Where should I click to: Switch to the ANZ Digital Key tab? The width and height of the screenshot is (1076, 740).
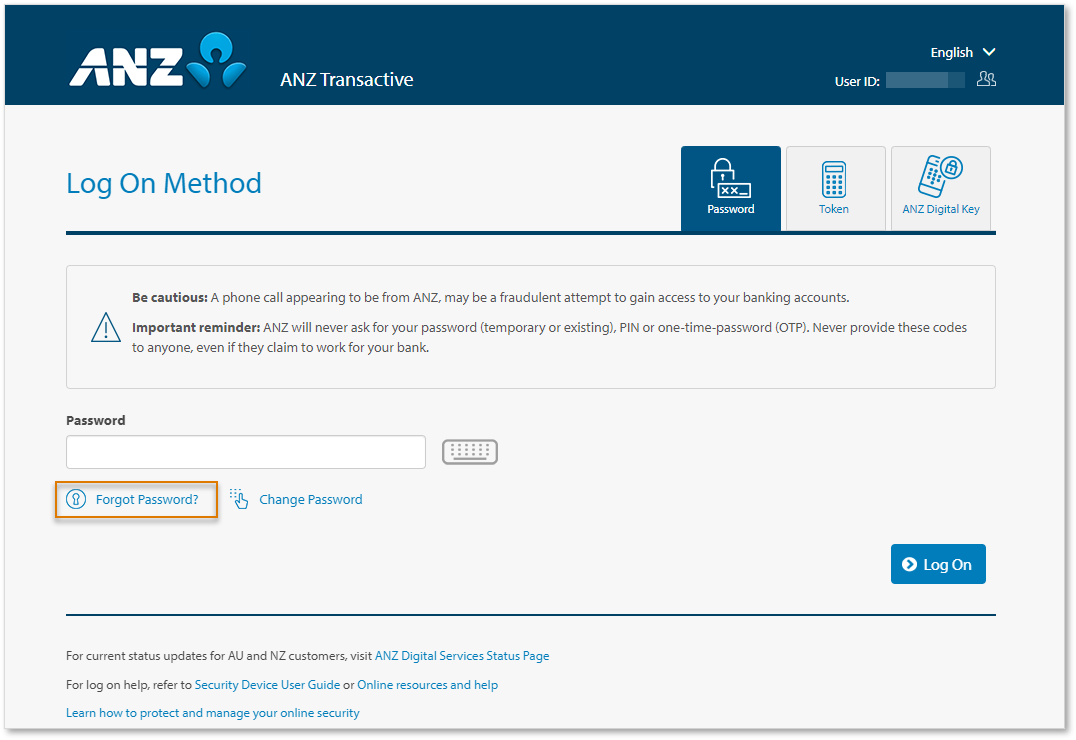pos(941,188)
